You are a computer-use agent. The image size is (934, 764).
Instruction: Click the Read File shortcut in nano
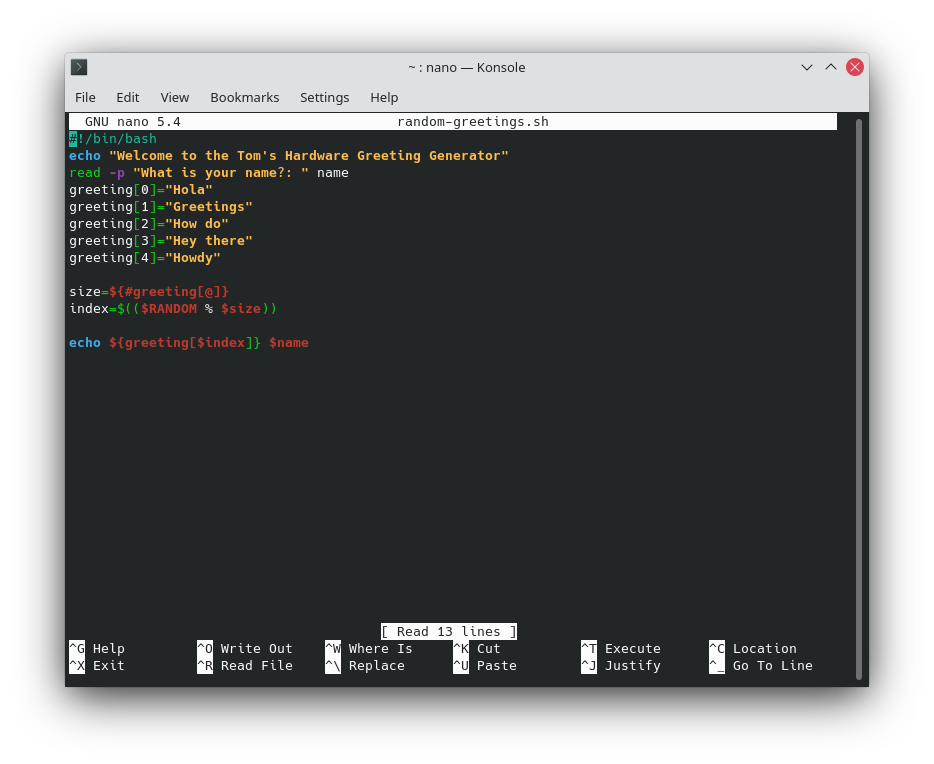(247, 665)
